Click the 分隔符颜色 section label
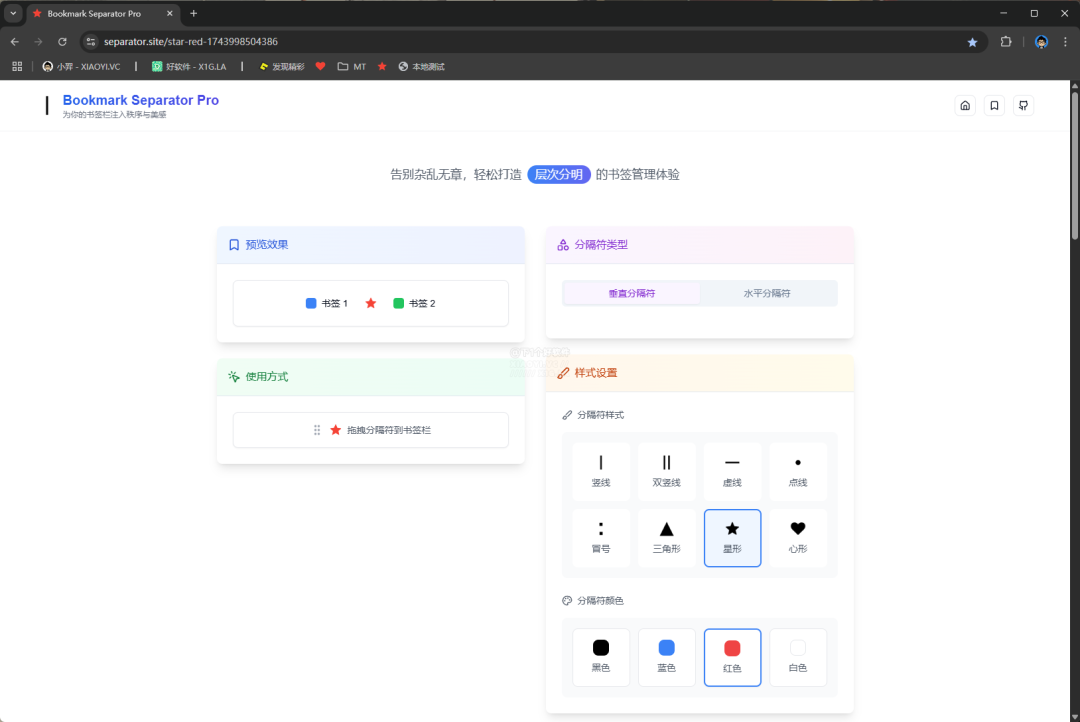 click(x=600, y=601)
